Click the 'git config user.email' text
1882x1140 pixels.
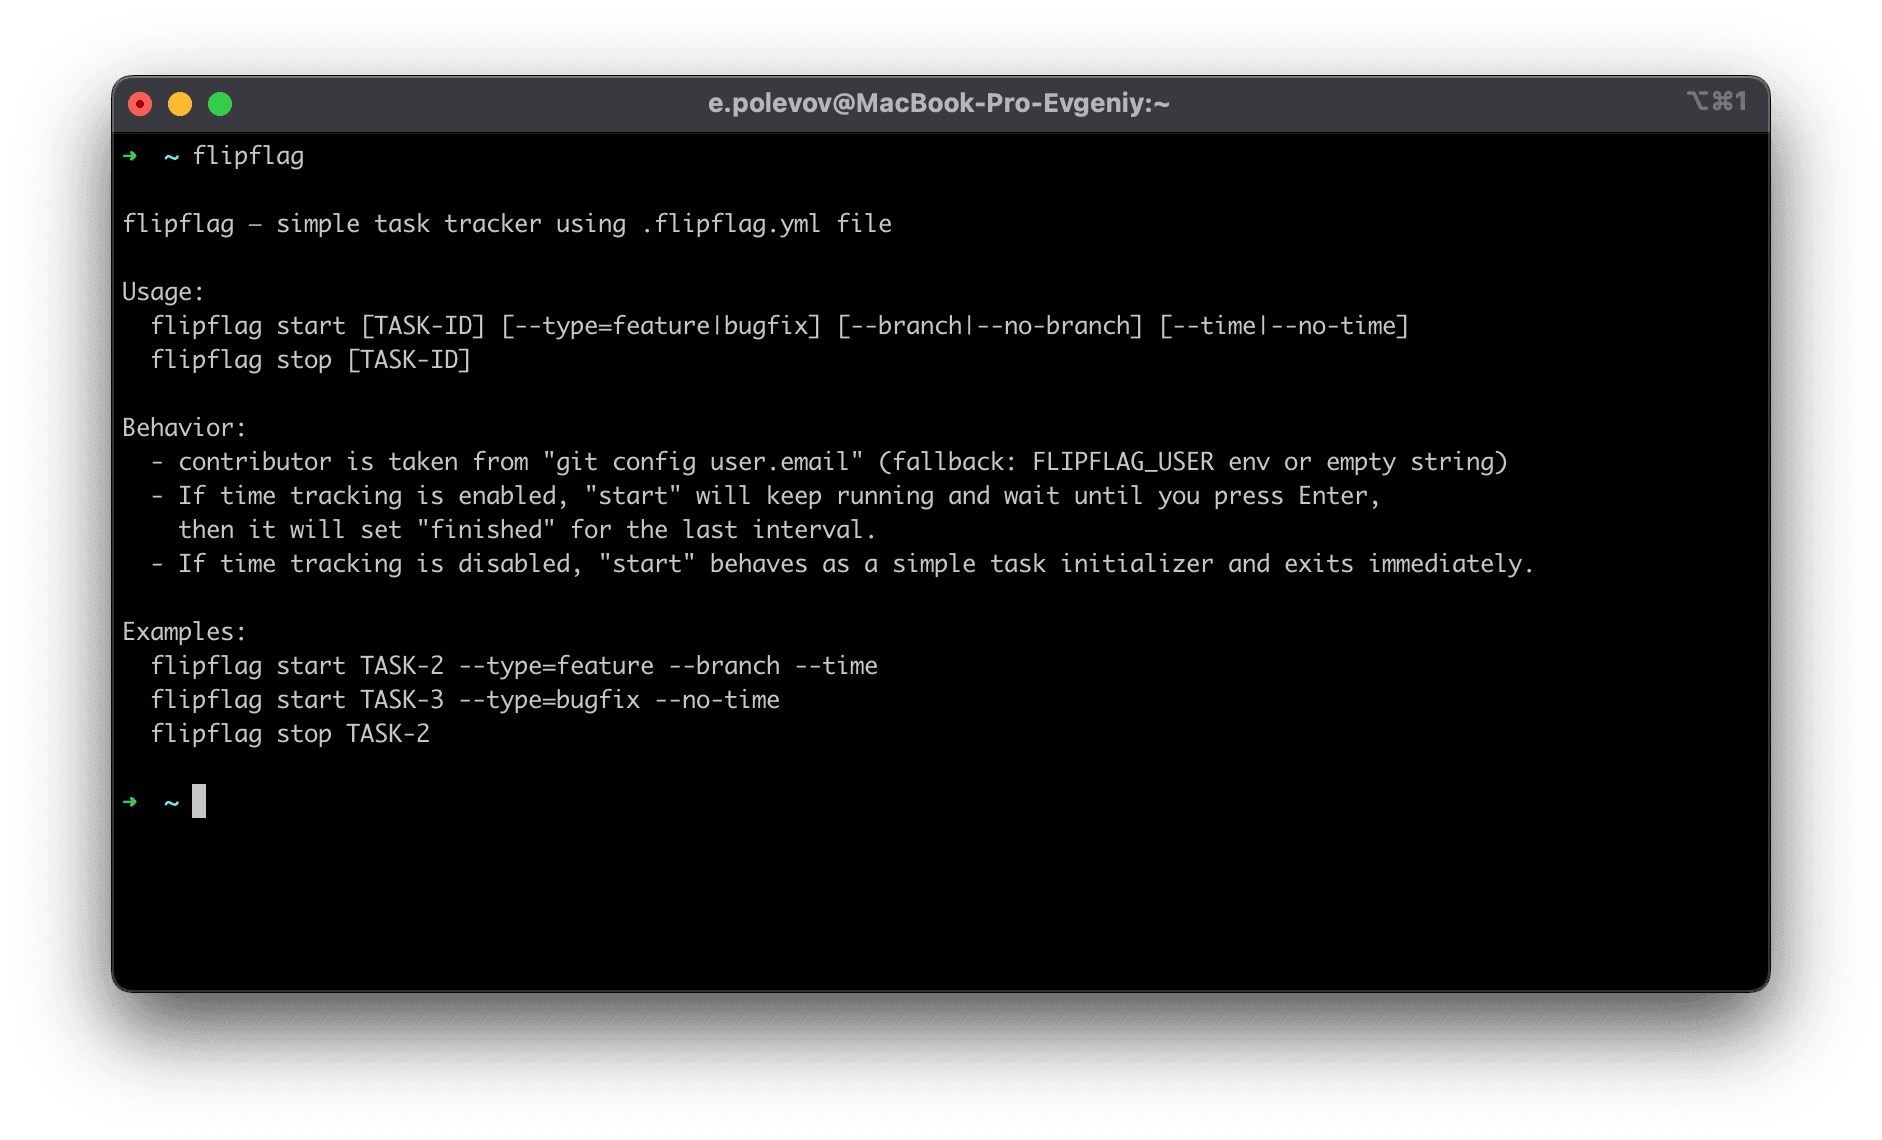point(702,461)
